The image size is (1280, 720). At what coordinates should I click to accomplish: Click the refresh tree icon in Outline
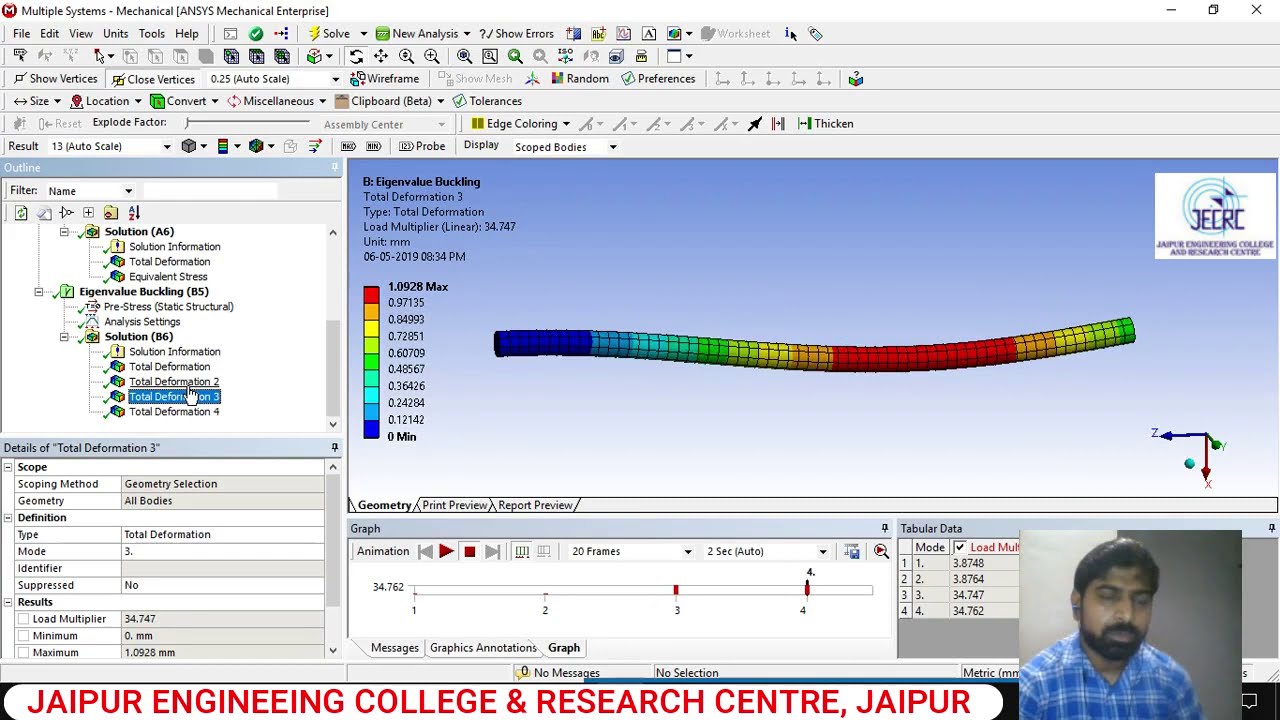coord(21,212)
